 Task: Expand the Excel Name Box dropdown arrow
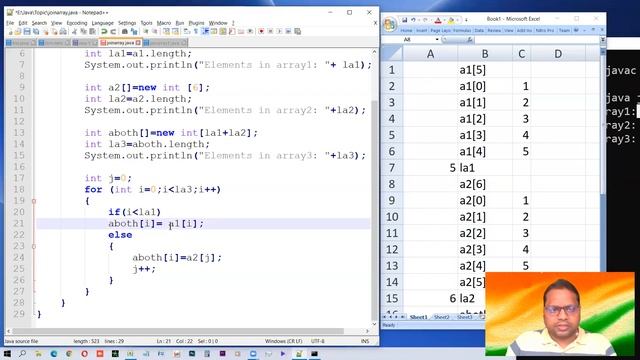point(437,40)
